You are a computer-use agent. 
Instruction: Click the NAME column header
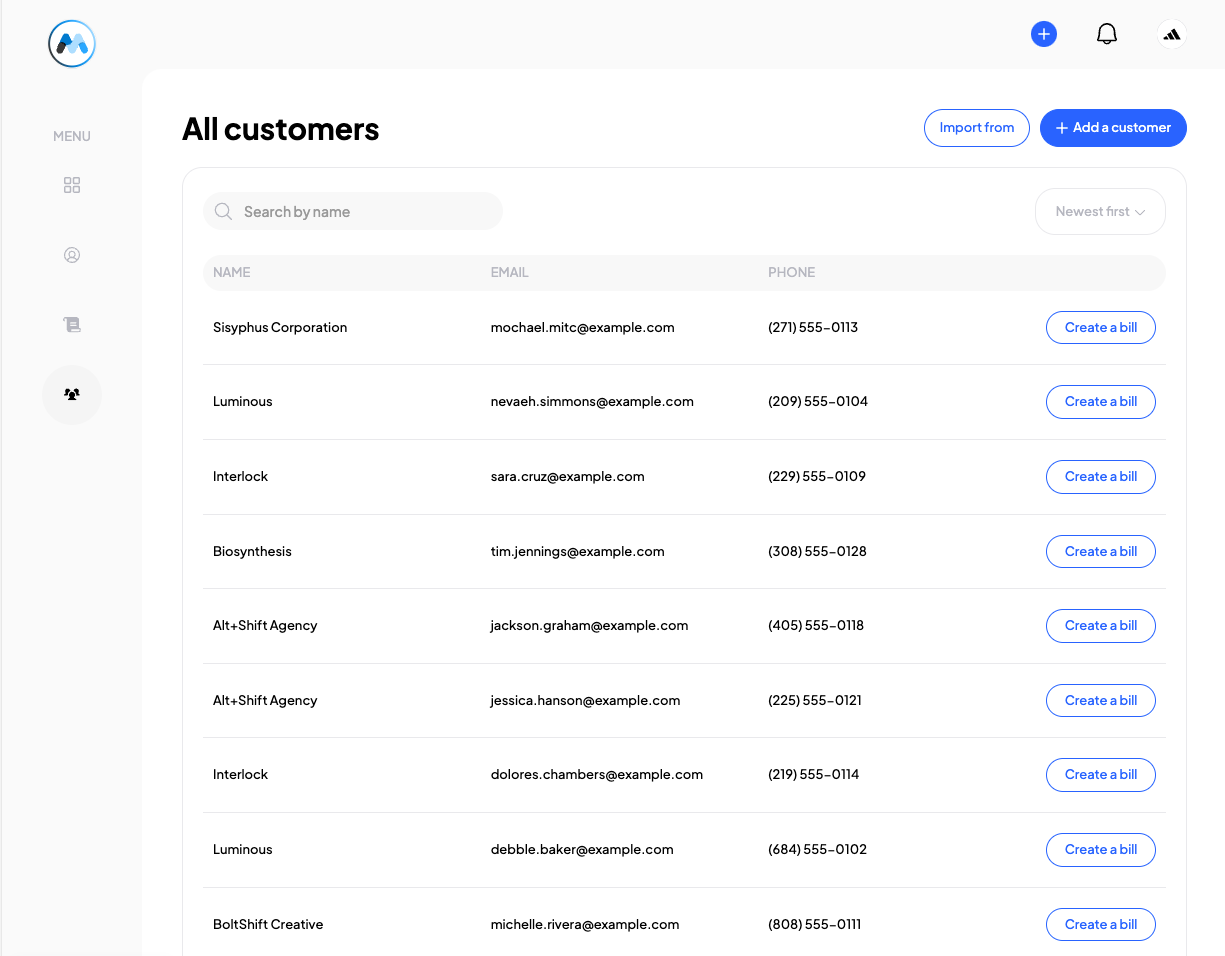coord(232,272)
